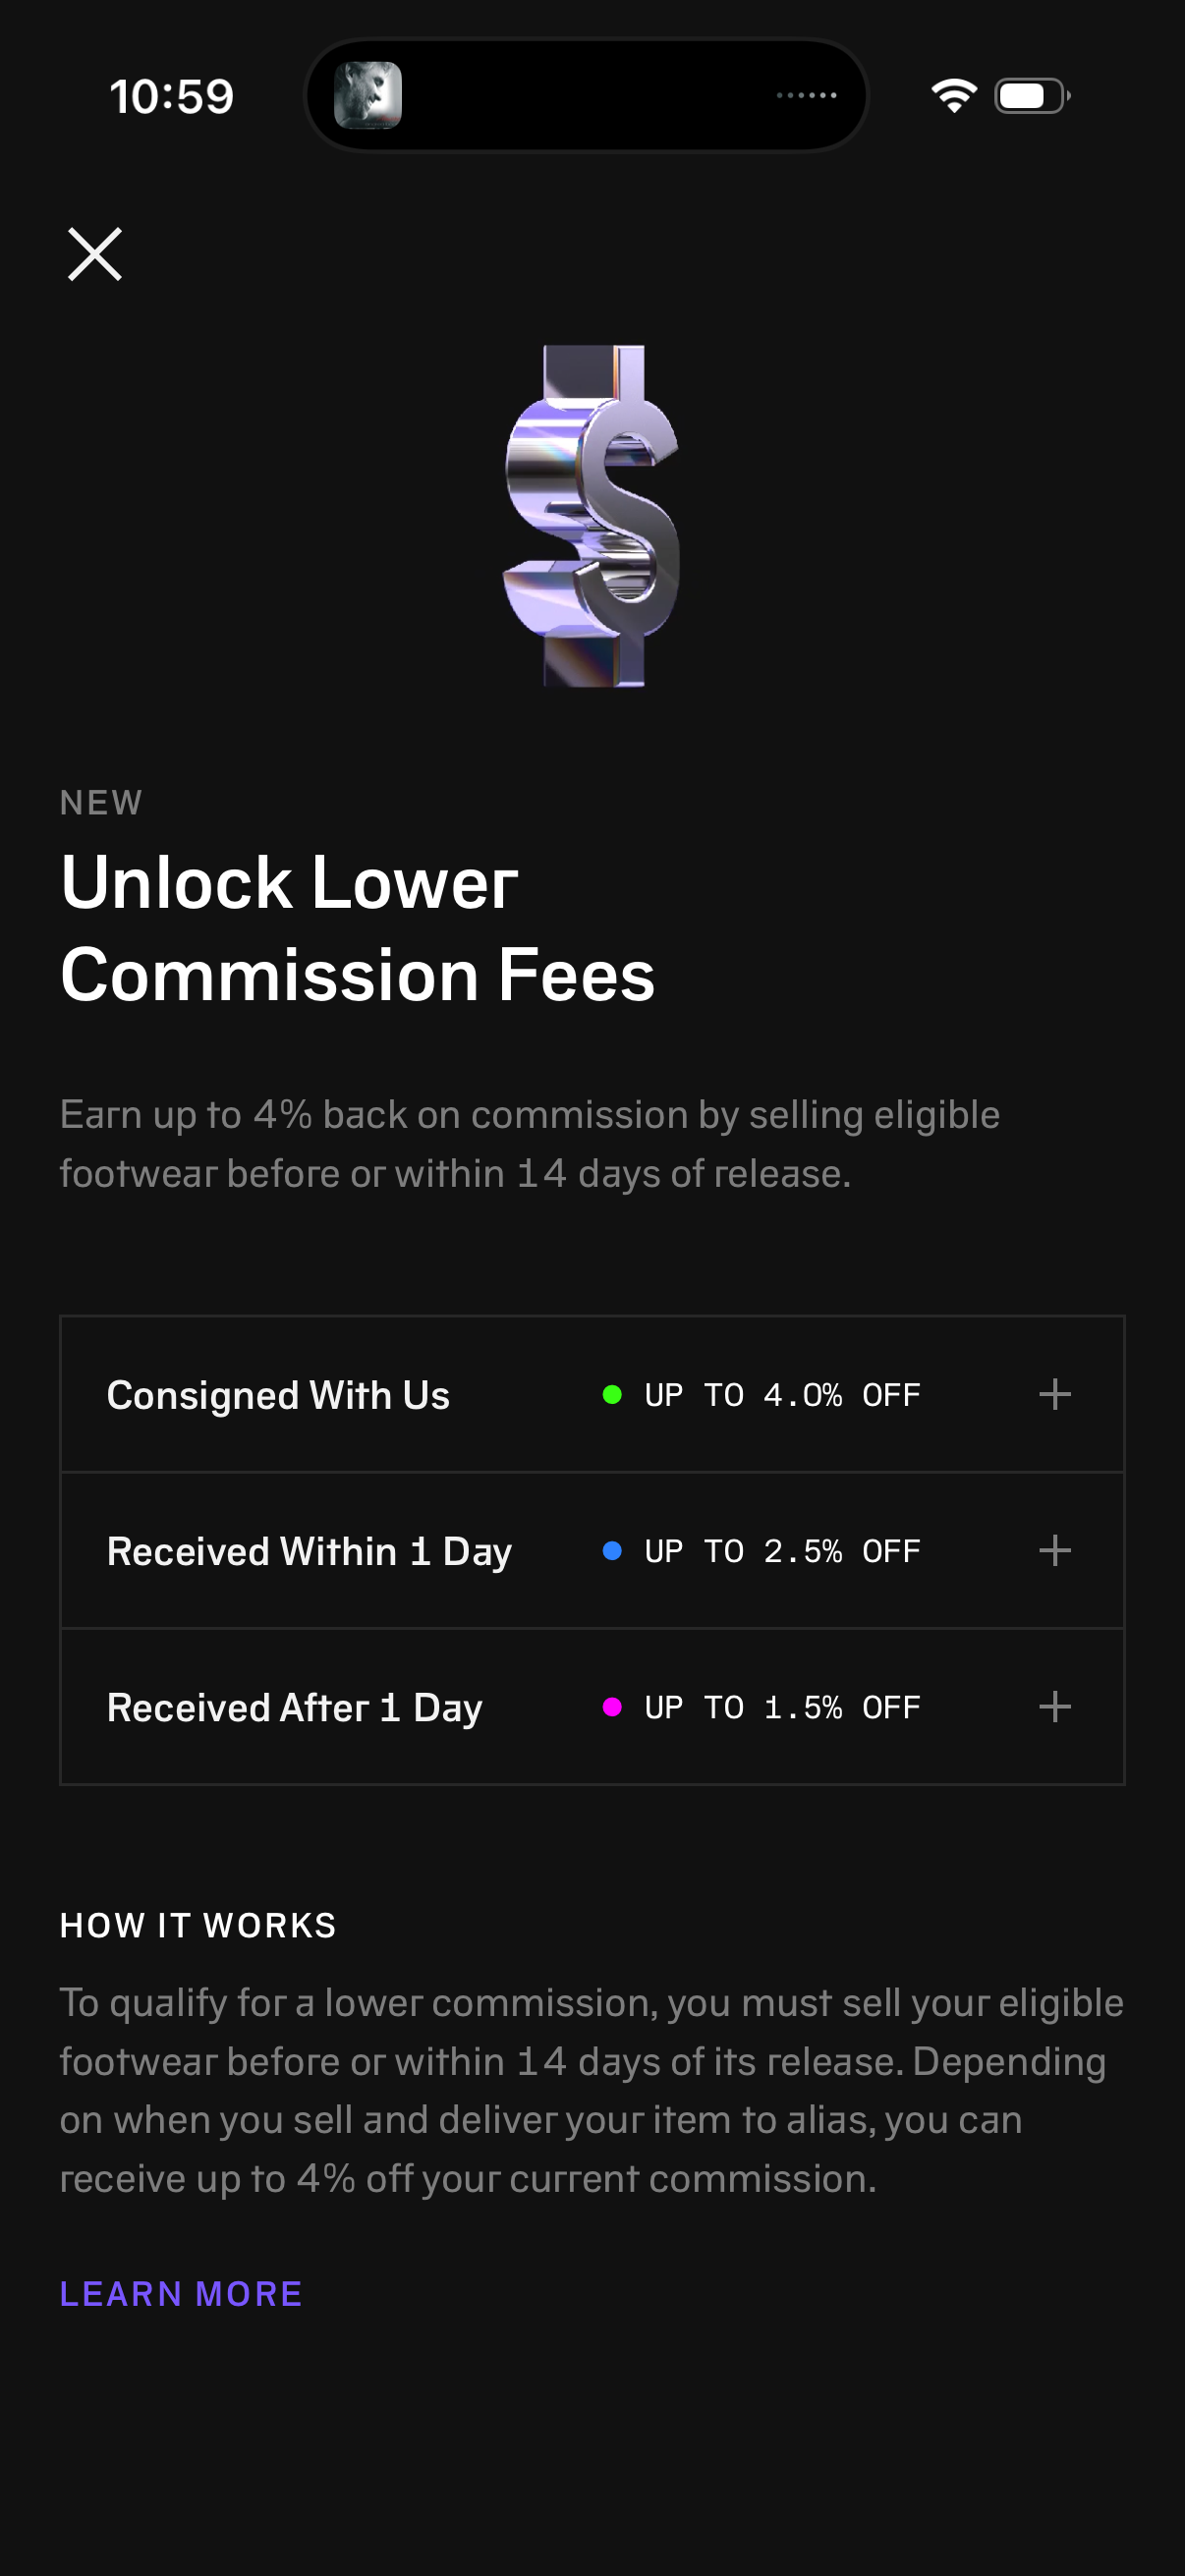
Task: Tap the now-playing thumbnail in Dynamic Island
Action: click(368, 95)
